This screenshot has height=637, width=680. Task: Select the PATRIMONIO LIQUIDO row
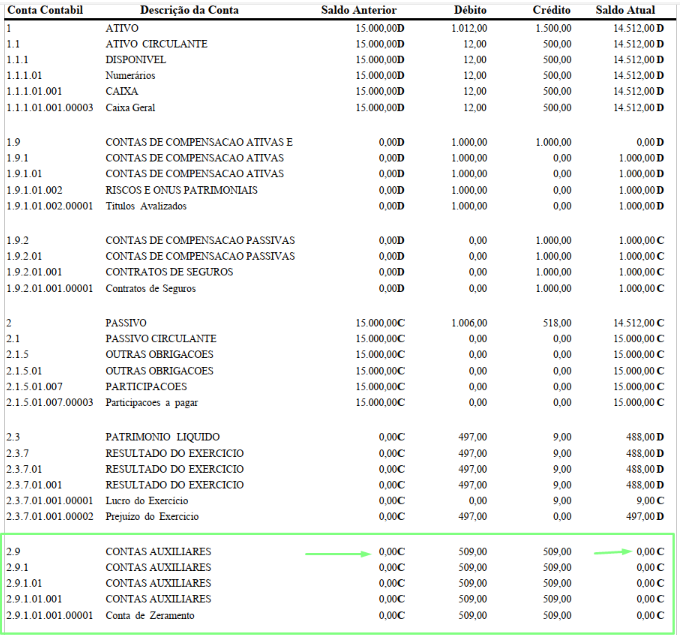335,437
